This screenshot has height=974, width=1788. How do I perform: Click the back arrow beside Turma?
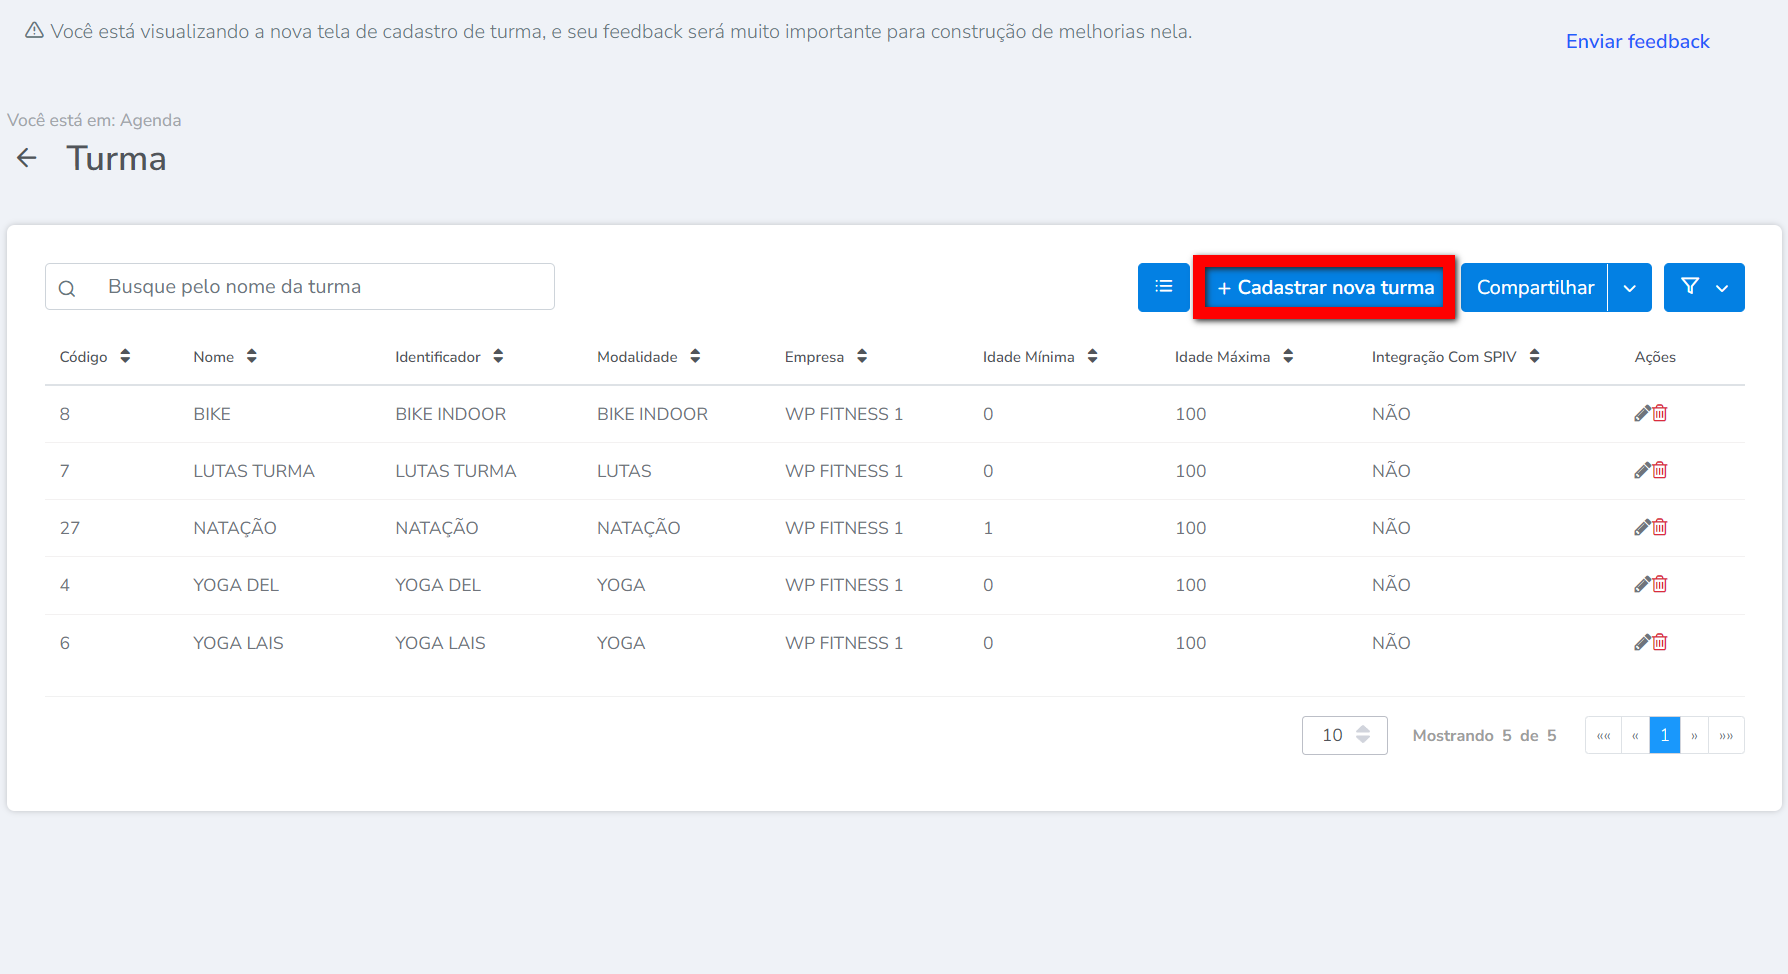coord(27,158)
